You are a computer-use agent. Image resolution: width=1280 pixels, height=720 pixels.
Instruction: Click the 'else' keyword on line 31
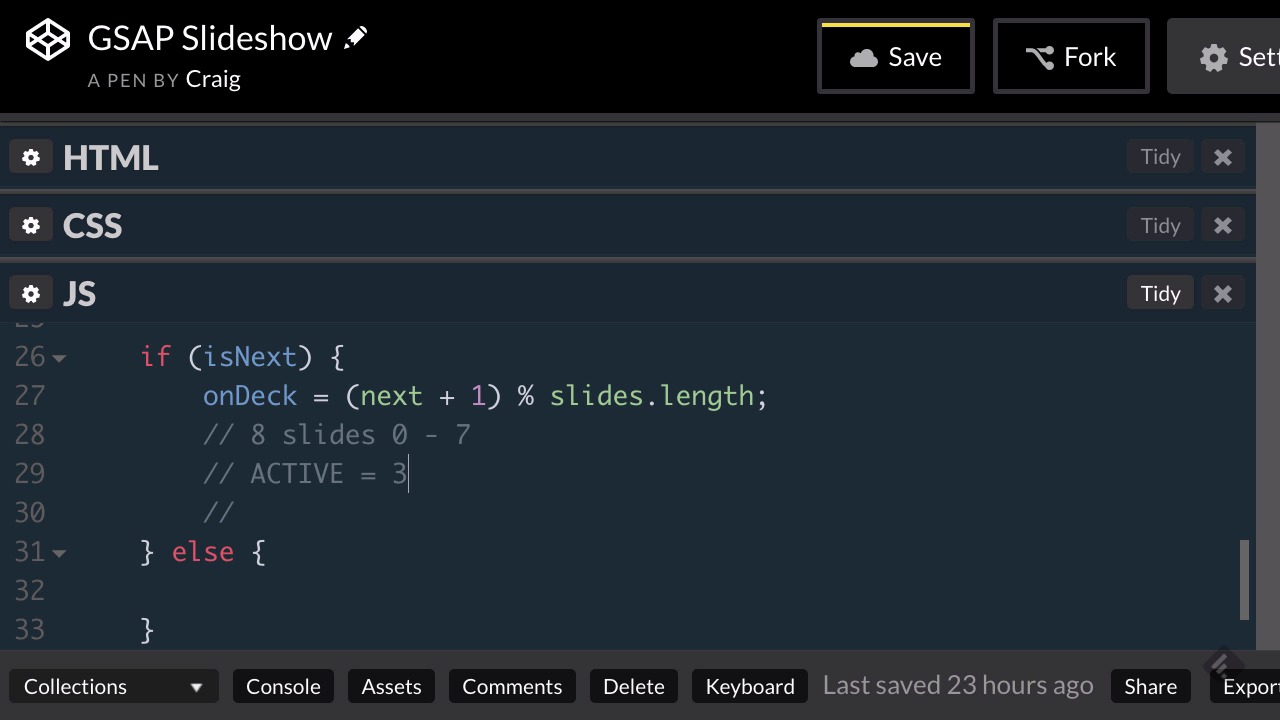[x=203, y=552]
